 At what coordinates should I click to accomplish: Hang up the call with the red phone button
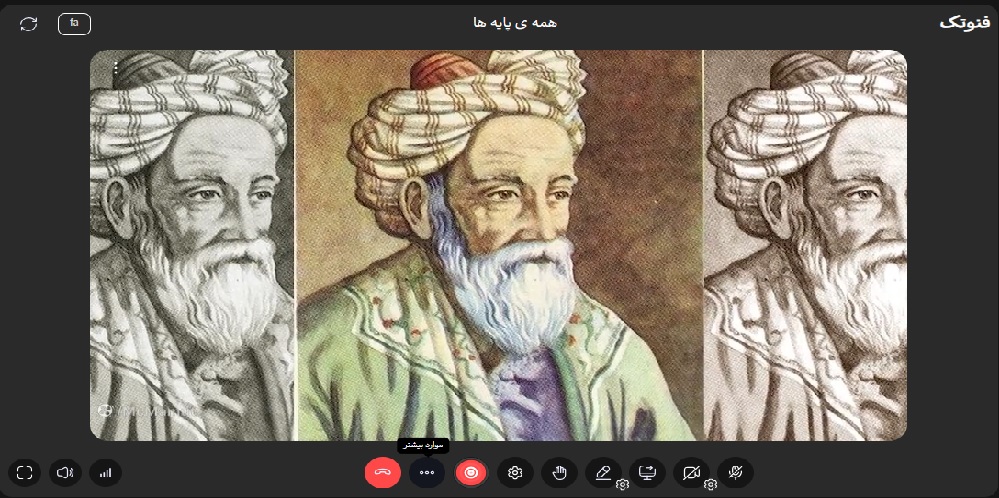click(x=382, y=473)
